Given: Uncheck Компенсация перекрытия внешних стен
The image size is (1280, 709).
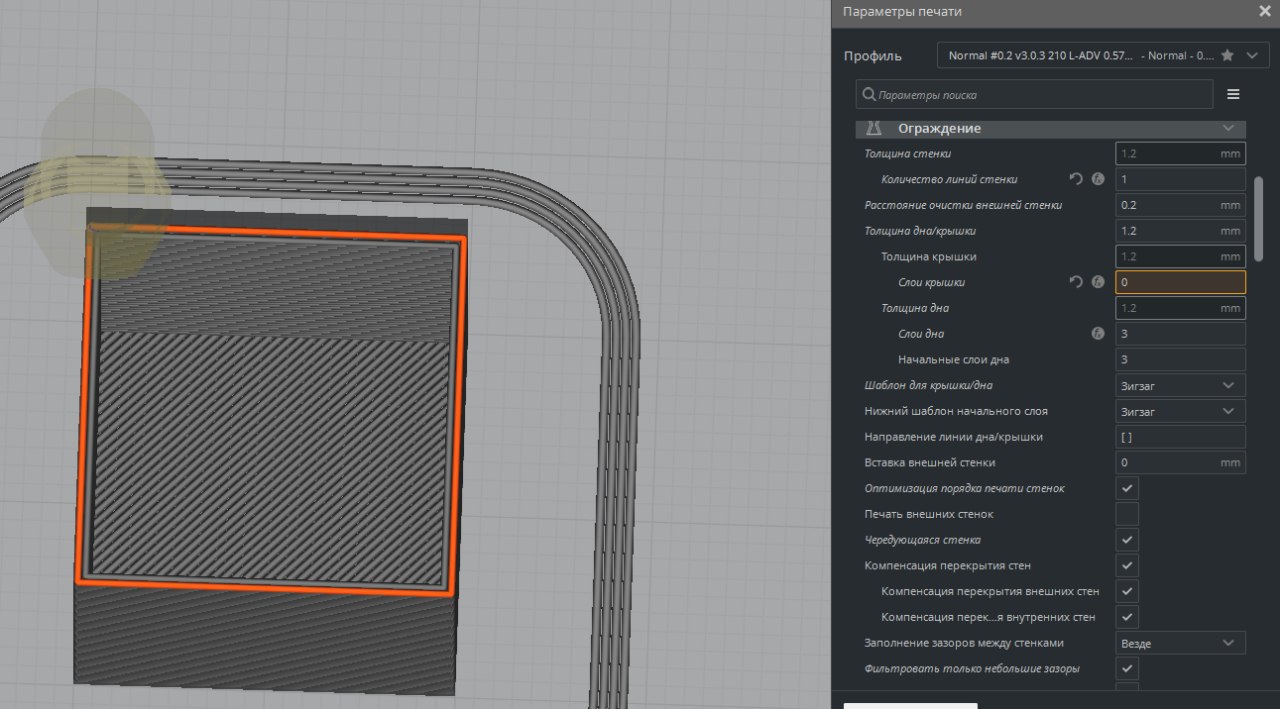Looking at the screenshot, I should (1127, 591).
